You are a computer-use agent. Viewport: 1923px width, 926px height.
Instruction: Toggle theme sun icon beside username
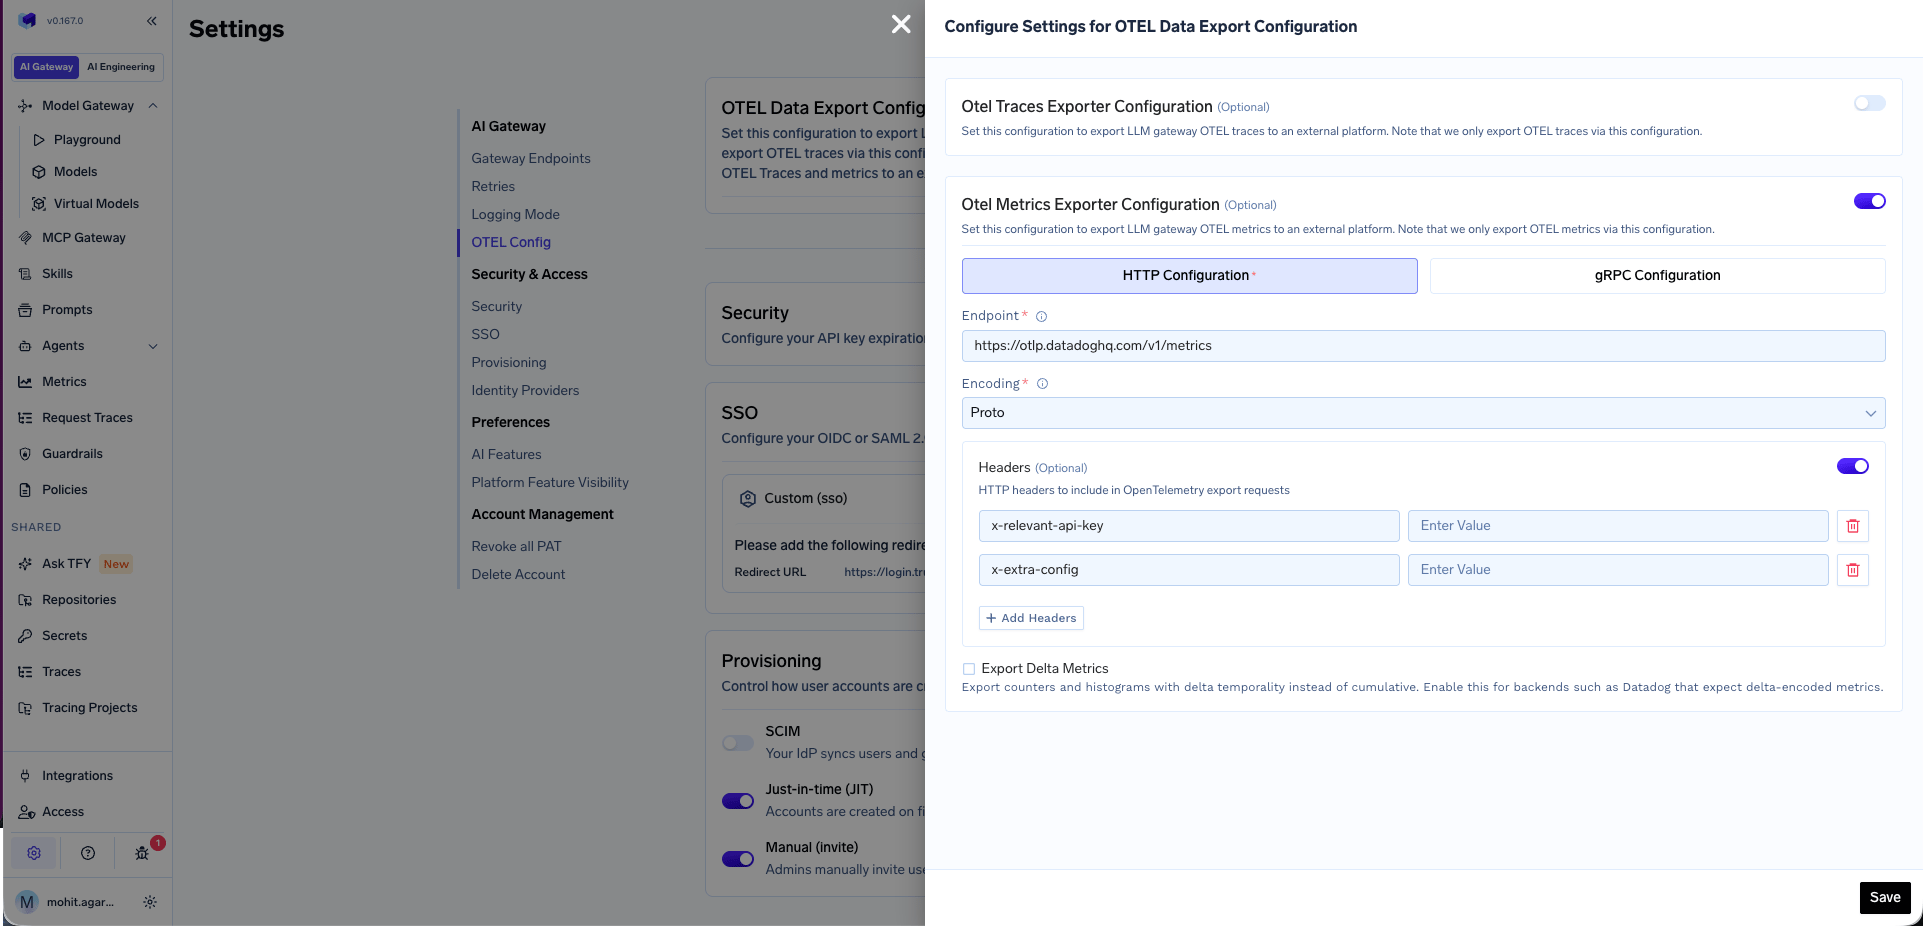pos(150,902)
